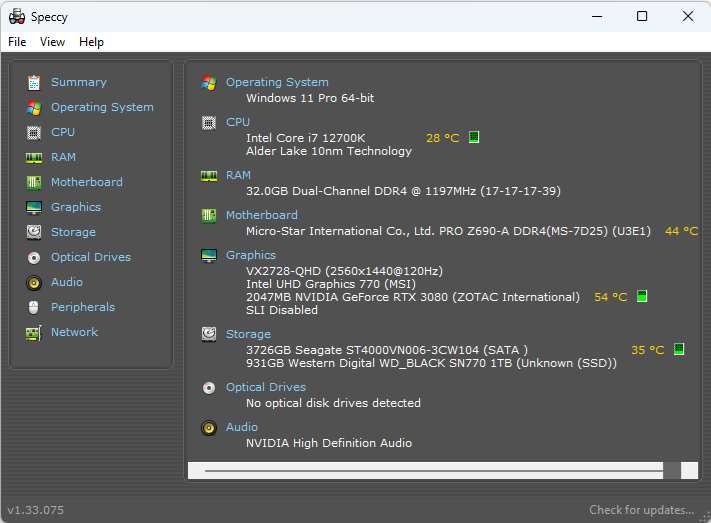Open the RAM heading link in summary
The image size is (711, 523).
pyautogui.click(x=238, y=175)
